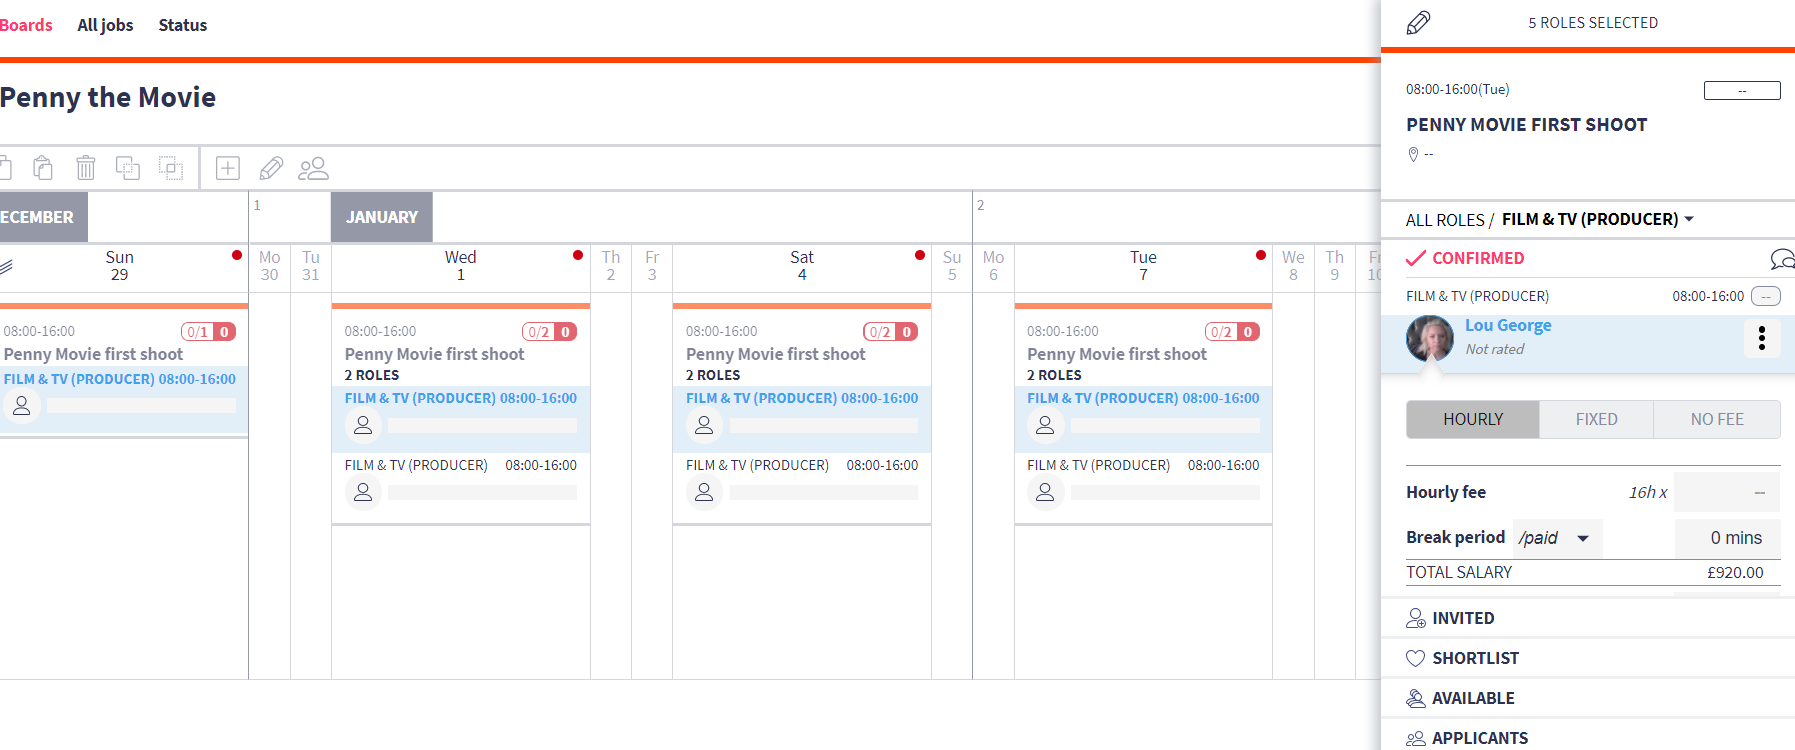Select the HOURLY fee type
Viewport: 1795px width, 750px height.
coord(1472,420)
